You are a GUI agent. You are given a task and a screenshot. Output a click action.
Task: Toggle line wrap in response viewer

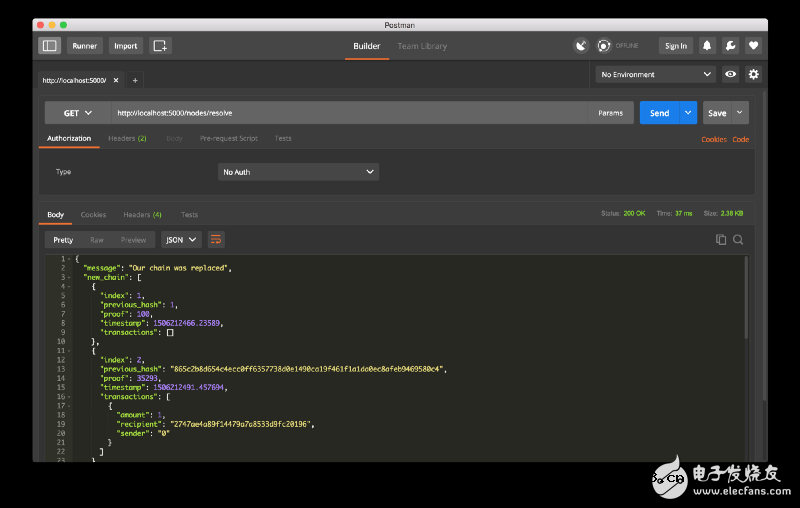point(216,240)
